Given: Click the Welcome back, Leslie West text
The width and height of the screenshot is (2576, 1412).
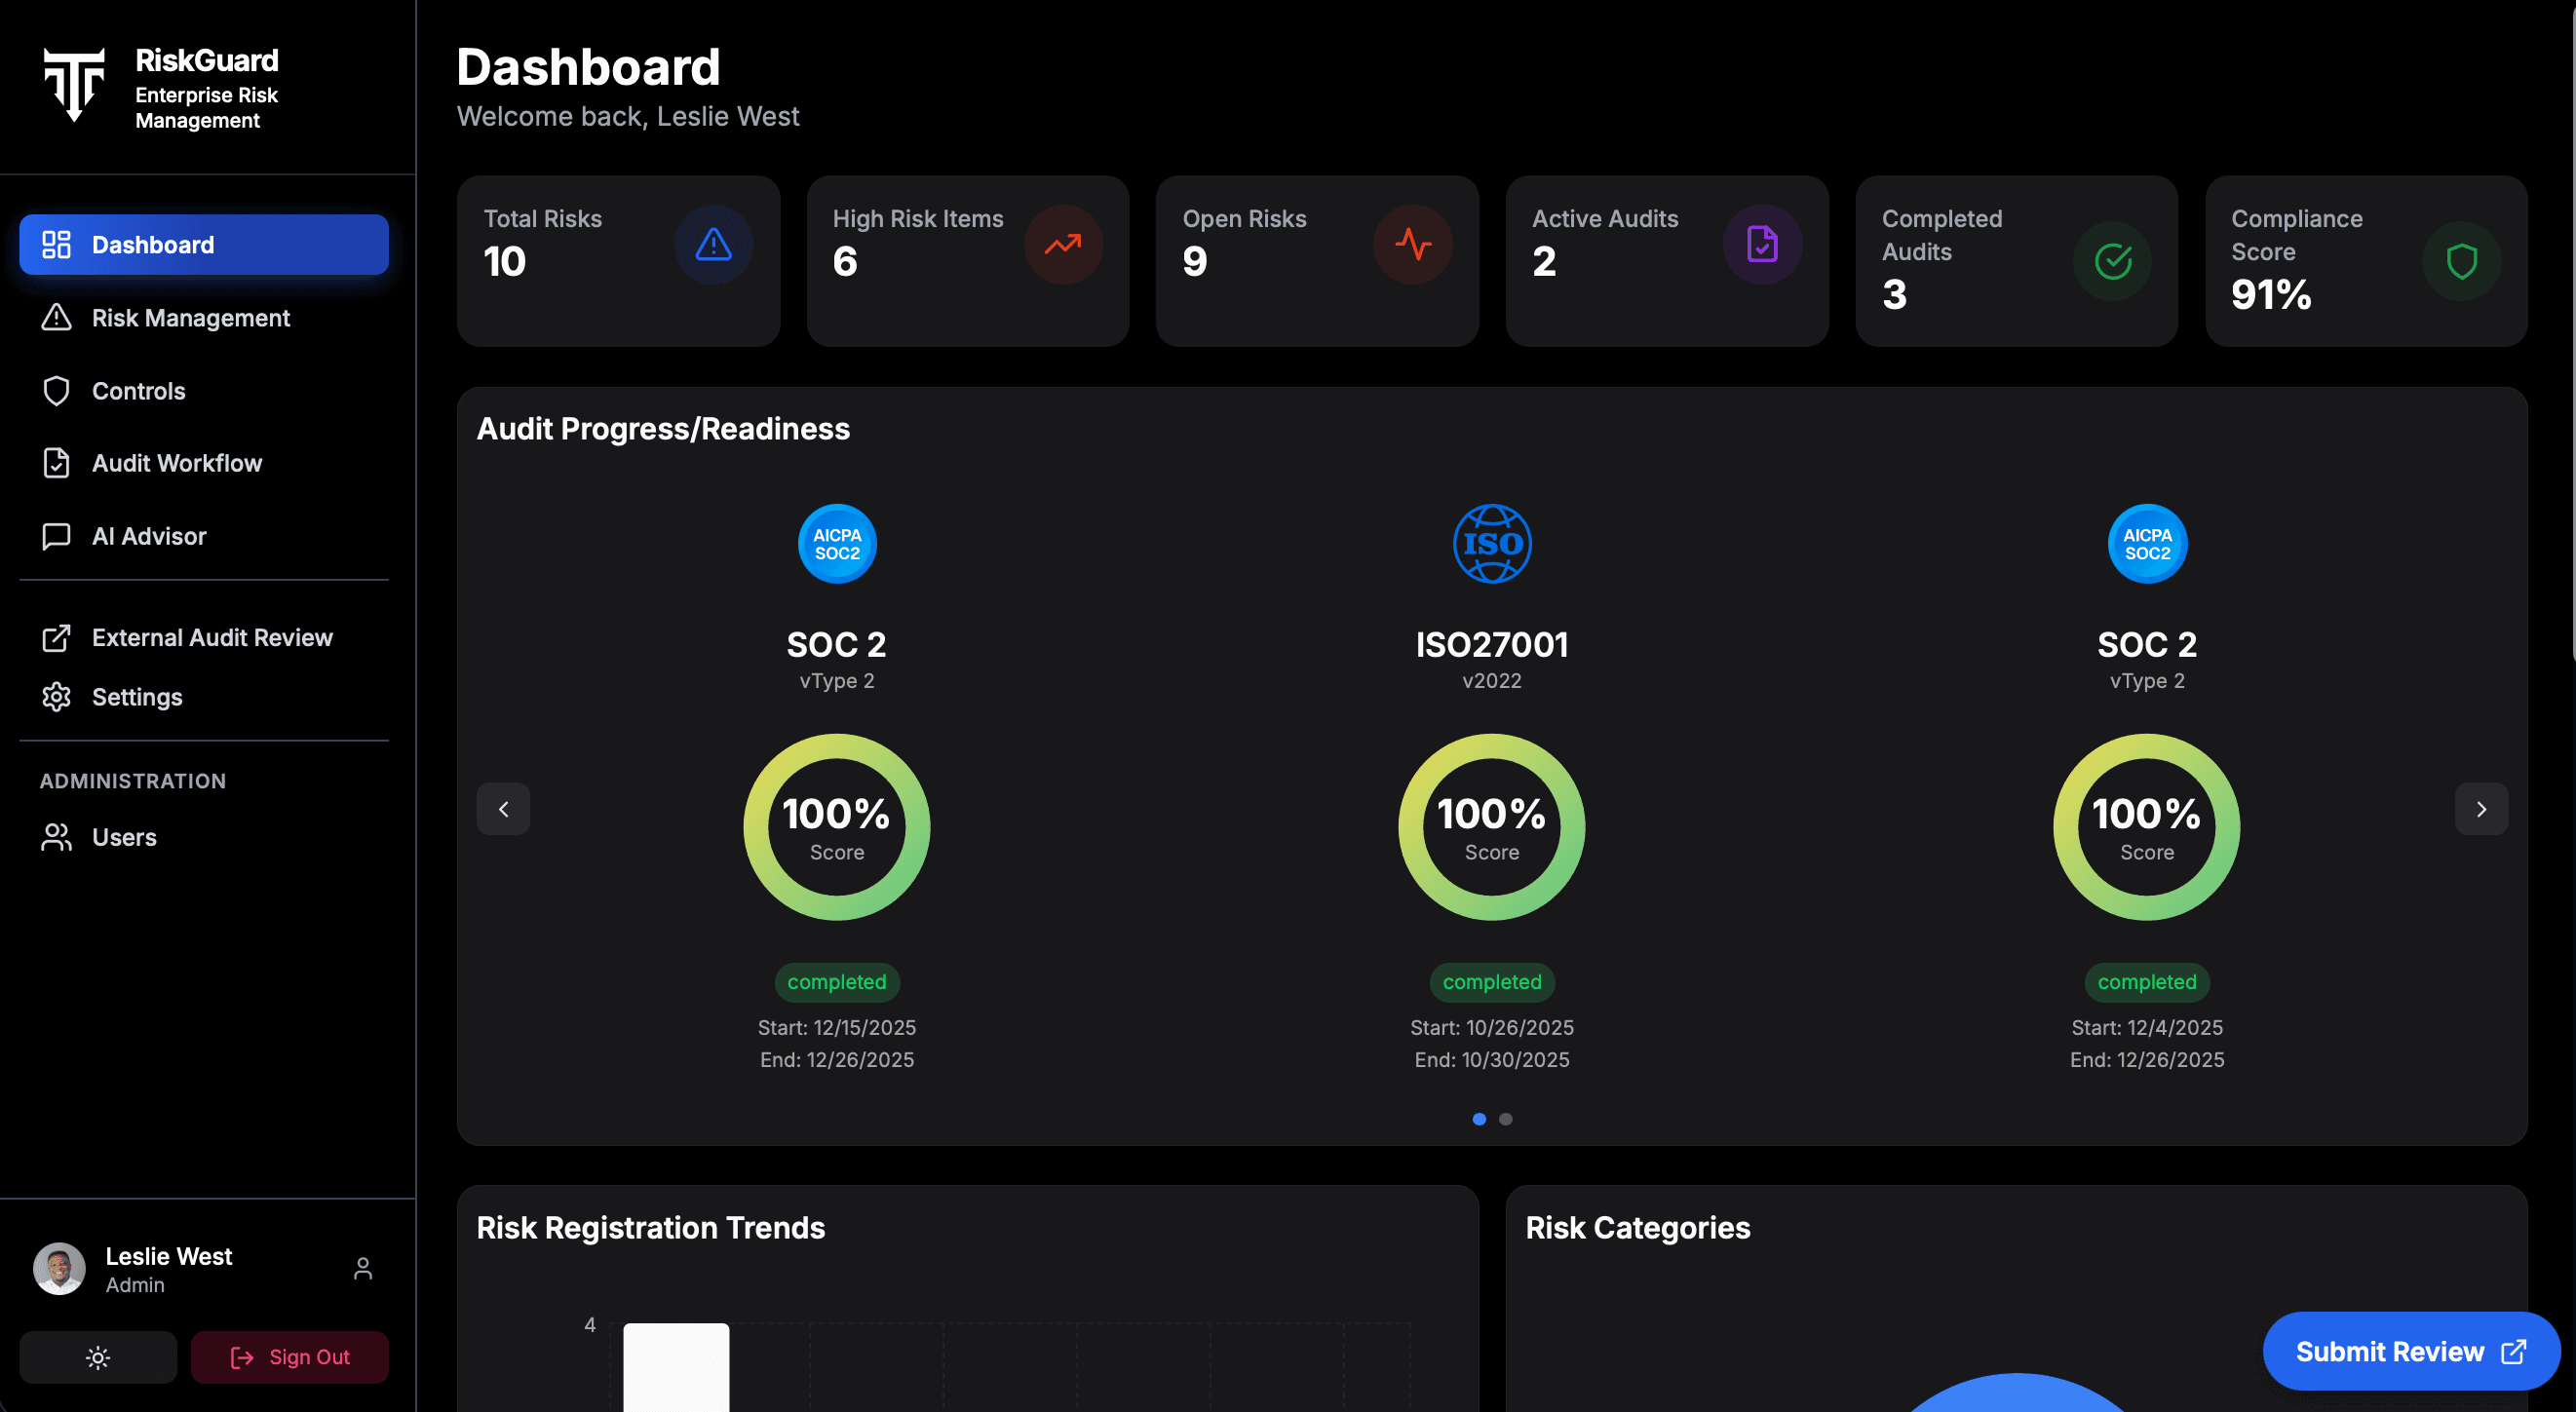Looking at the screenshot, I should [628, 117].
